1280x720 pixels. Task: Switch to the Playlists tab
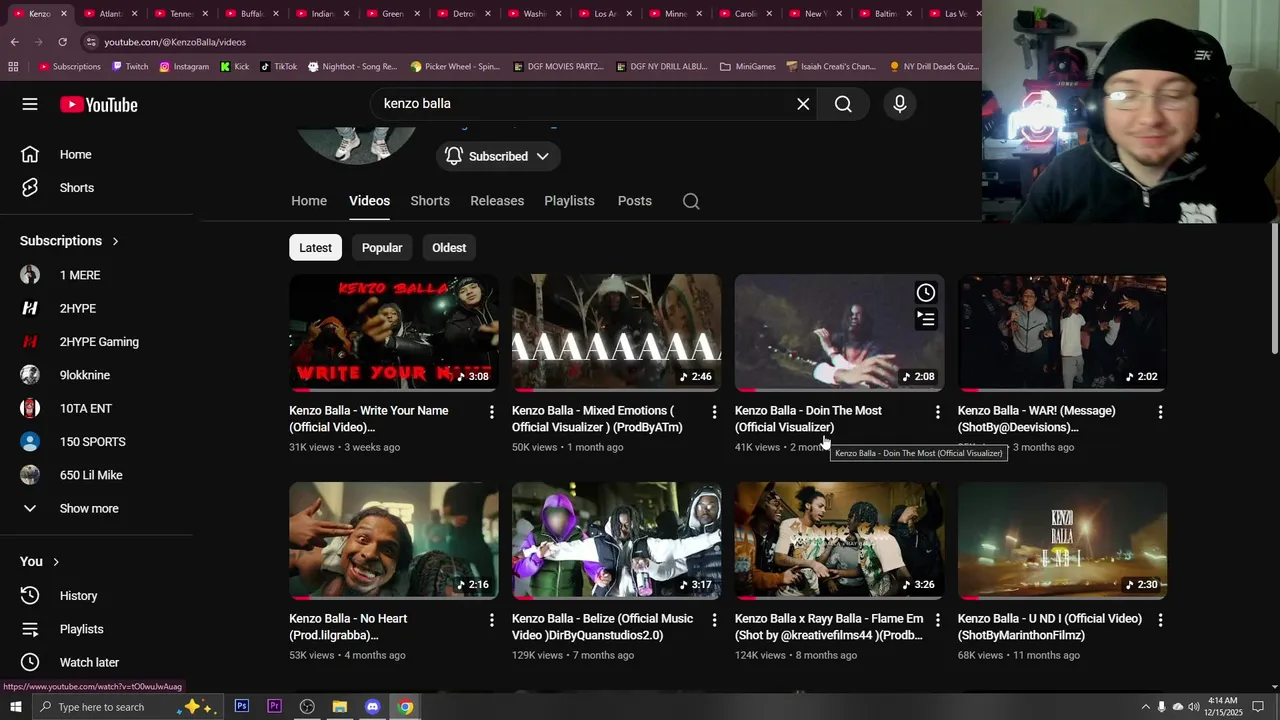click(569, 201)
